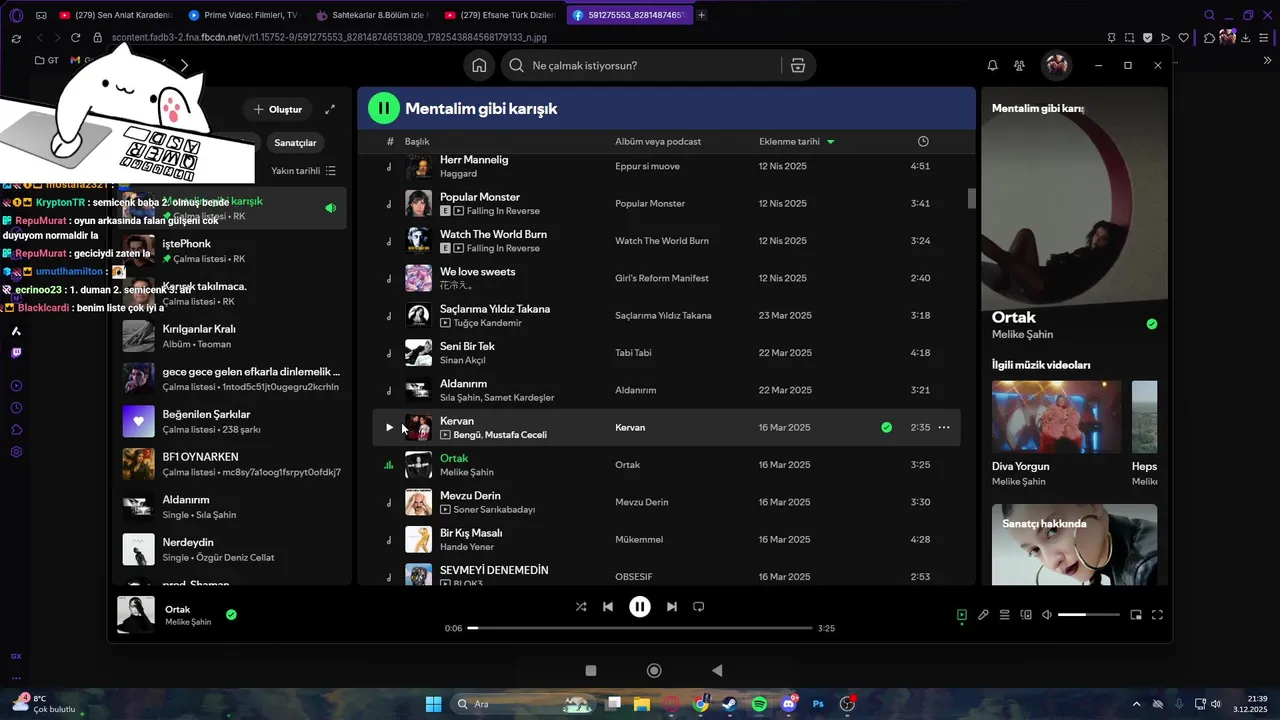The width and height of the screenshot is (1280, 720).
Task: Open Kırılganlar Kralı album in library
Action: [233, 336]
